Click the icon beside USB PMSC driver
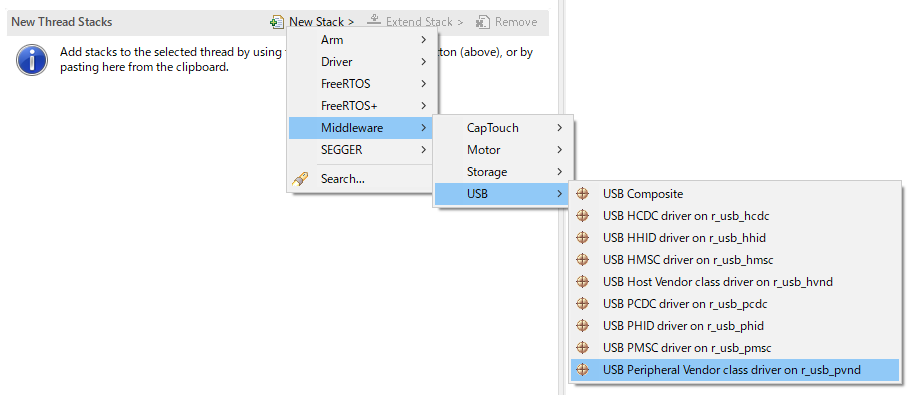The image size is (913, 395). point(582,348)
